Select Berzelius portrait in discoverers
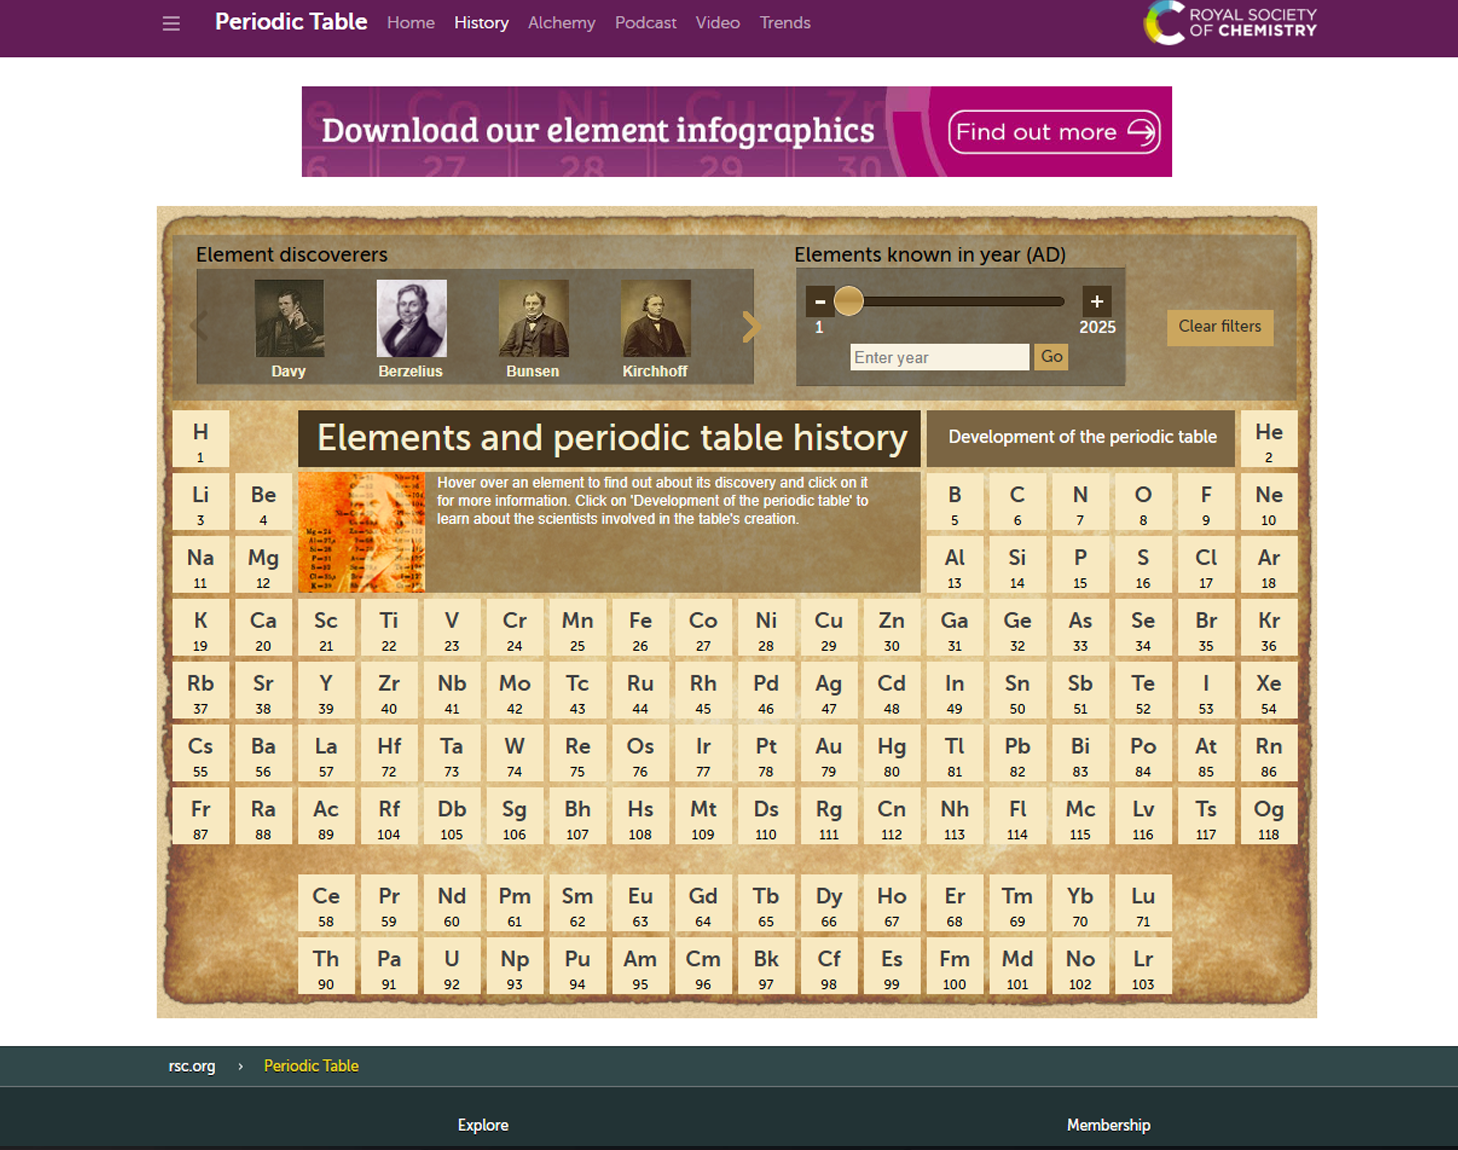1458x1150 pixels. coord(411,319)
